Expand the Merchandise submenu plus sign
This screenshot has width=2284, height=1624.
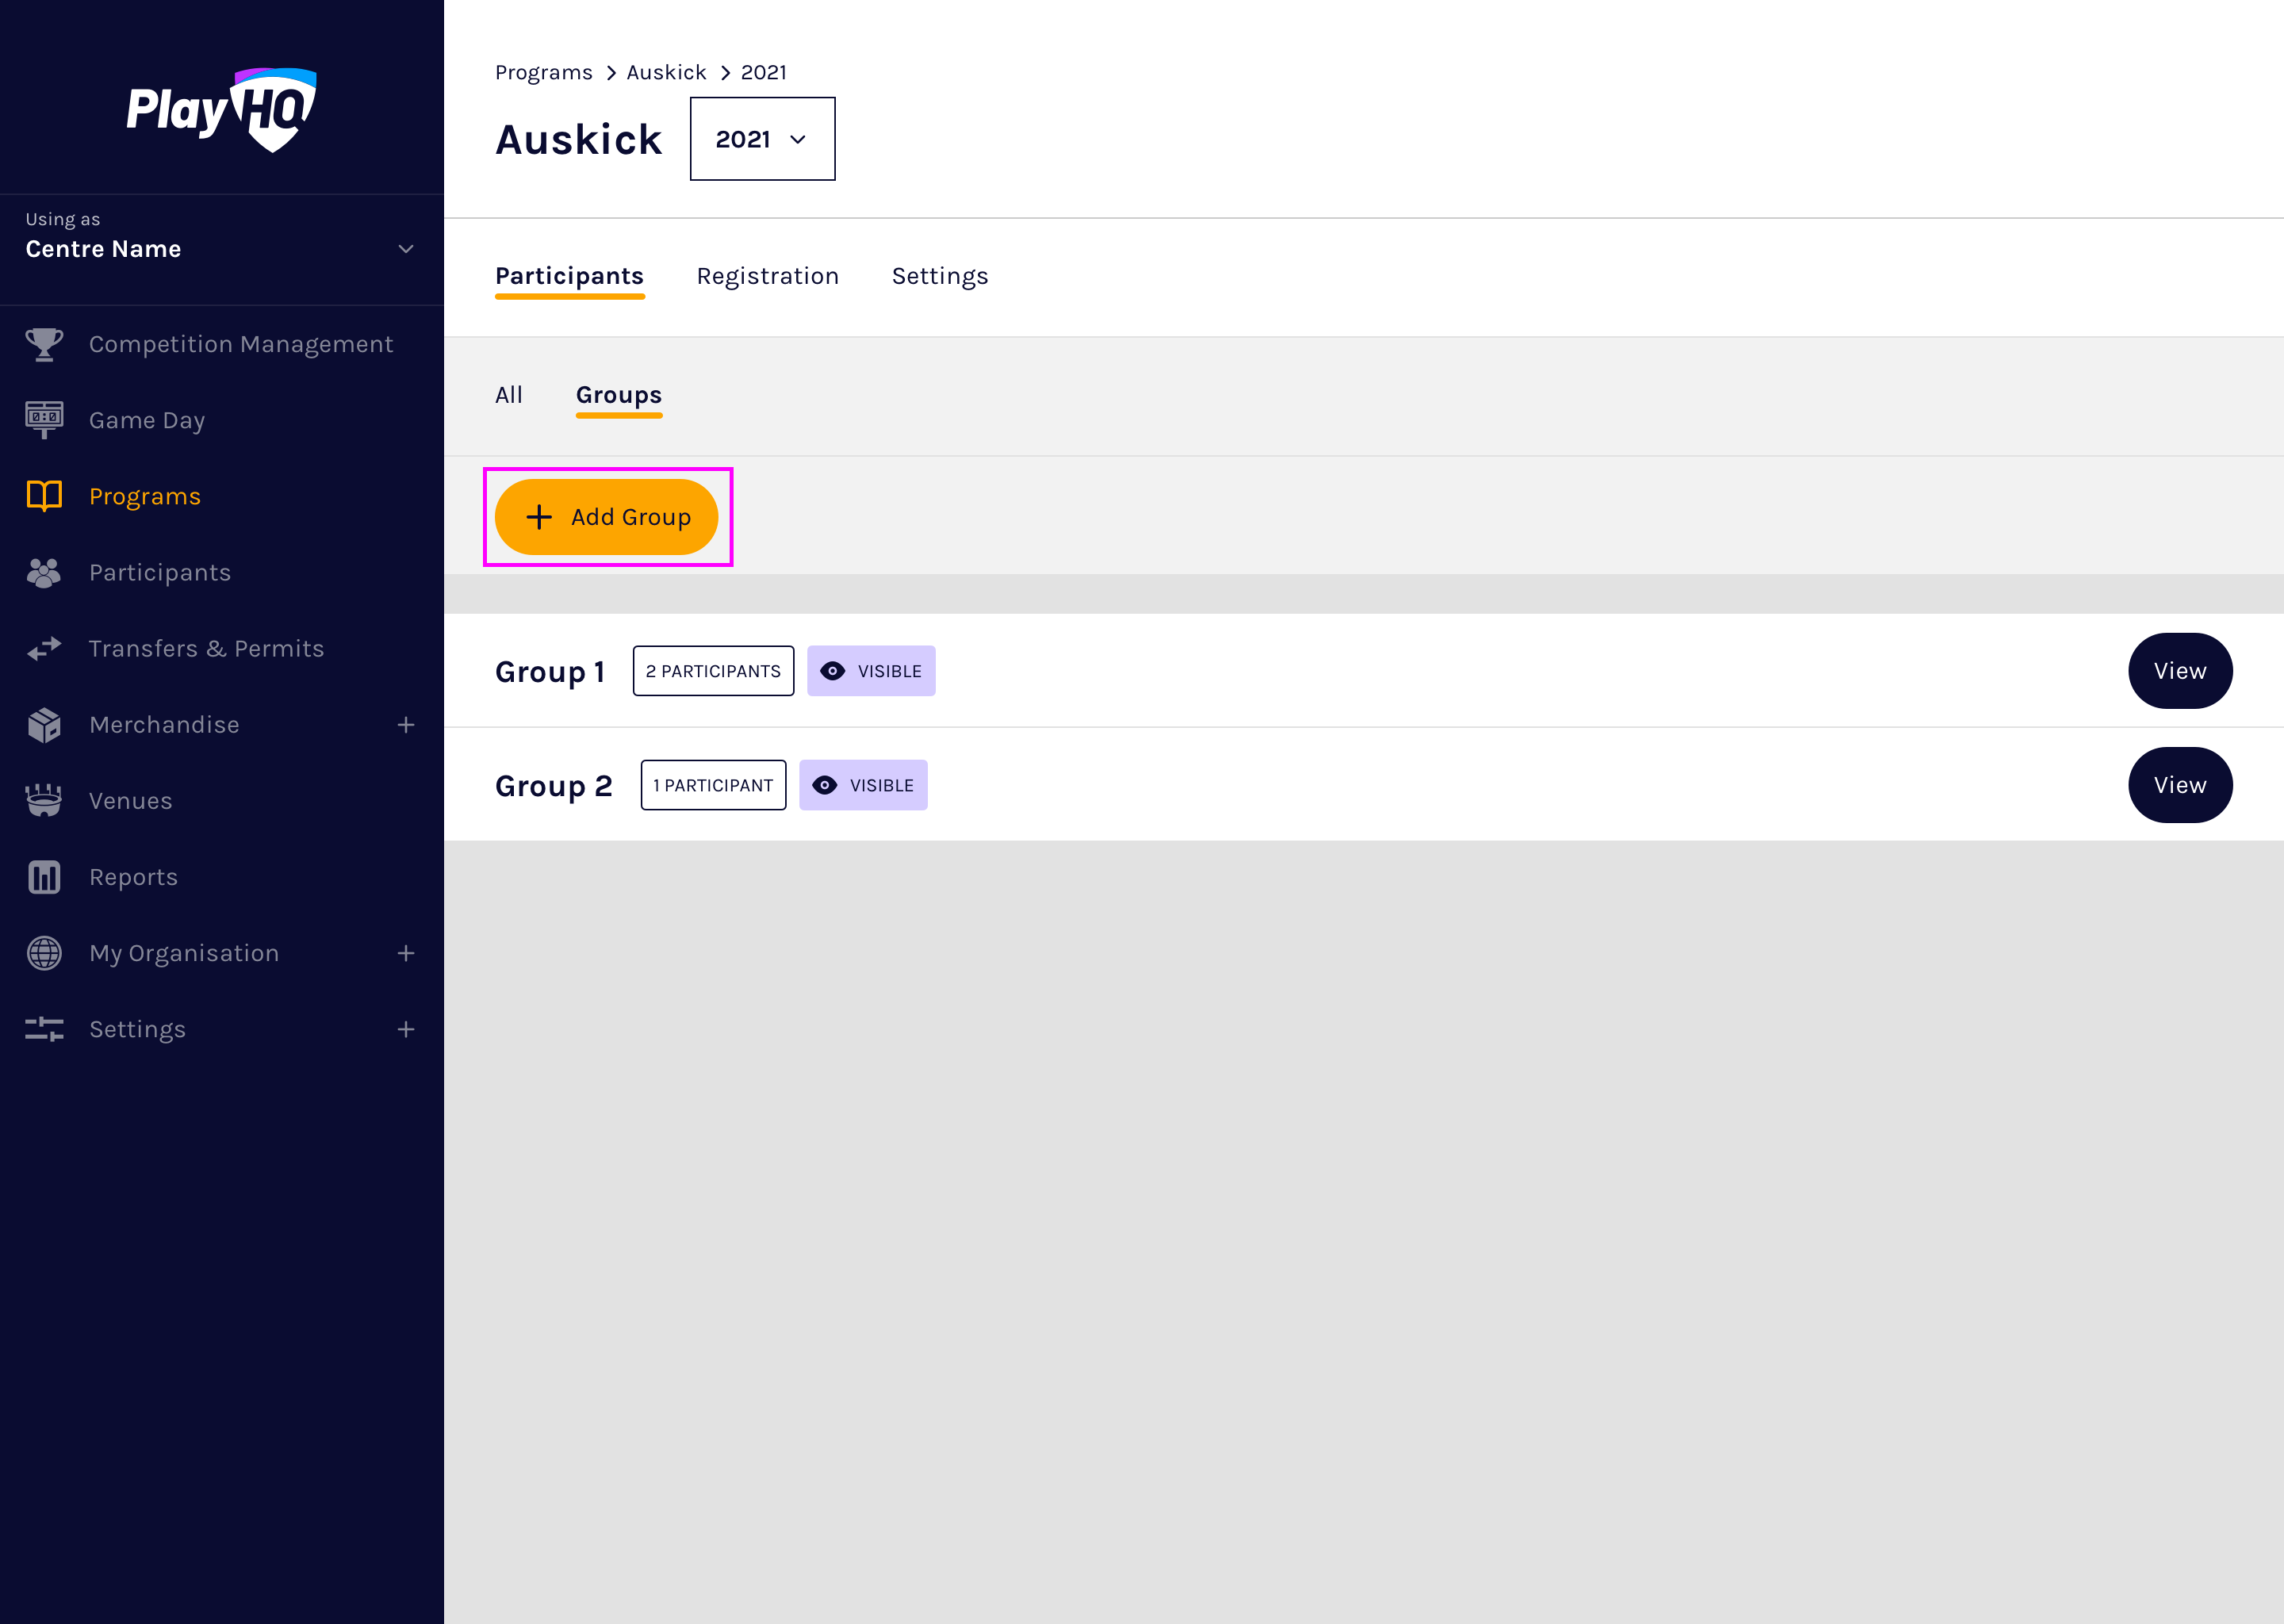(405, 725)
